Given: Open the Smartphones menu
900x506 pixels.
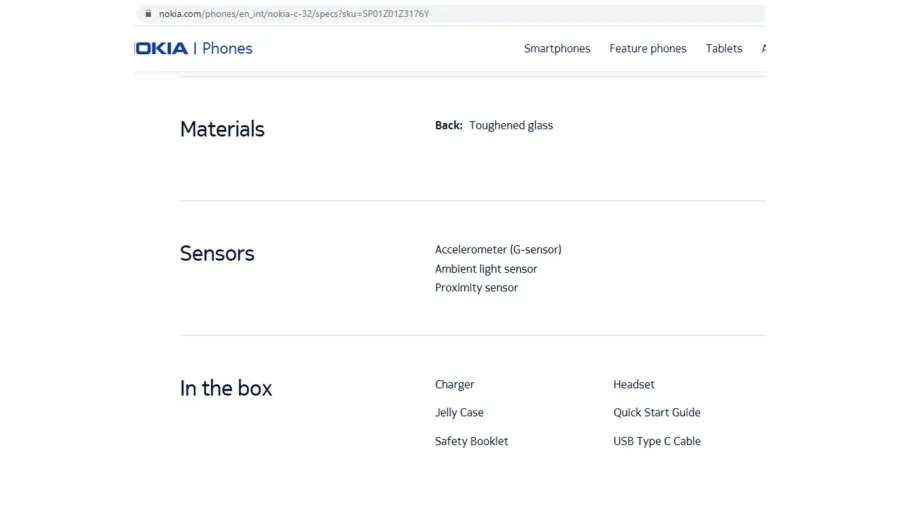Looking at the screenshot, I should click(557, 49).
